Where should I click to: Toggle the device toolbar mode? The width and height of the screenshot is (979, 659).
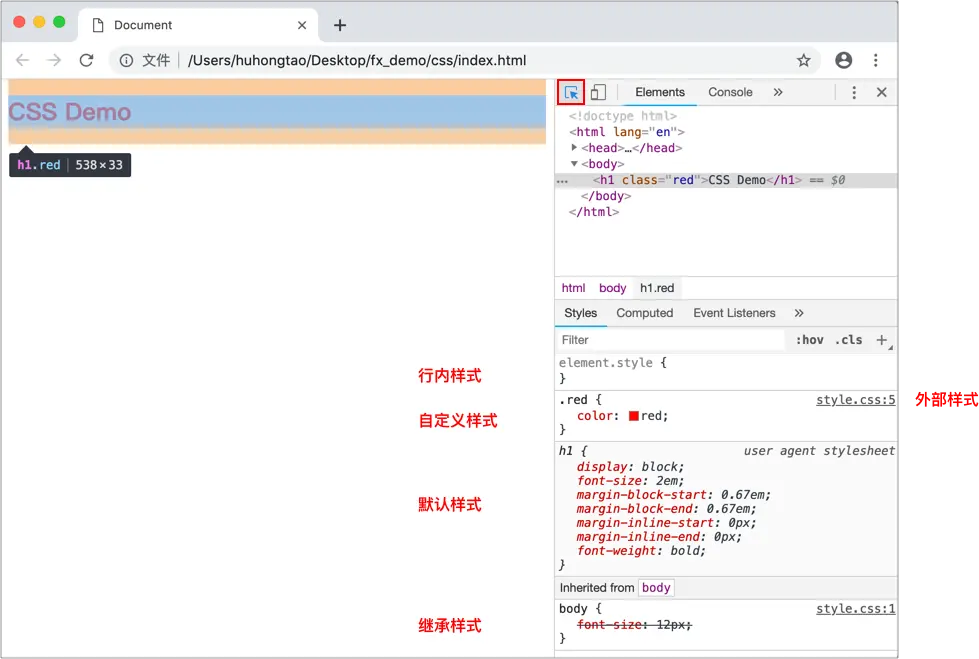click(597, 91)
